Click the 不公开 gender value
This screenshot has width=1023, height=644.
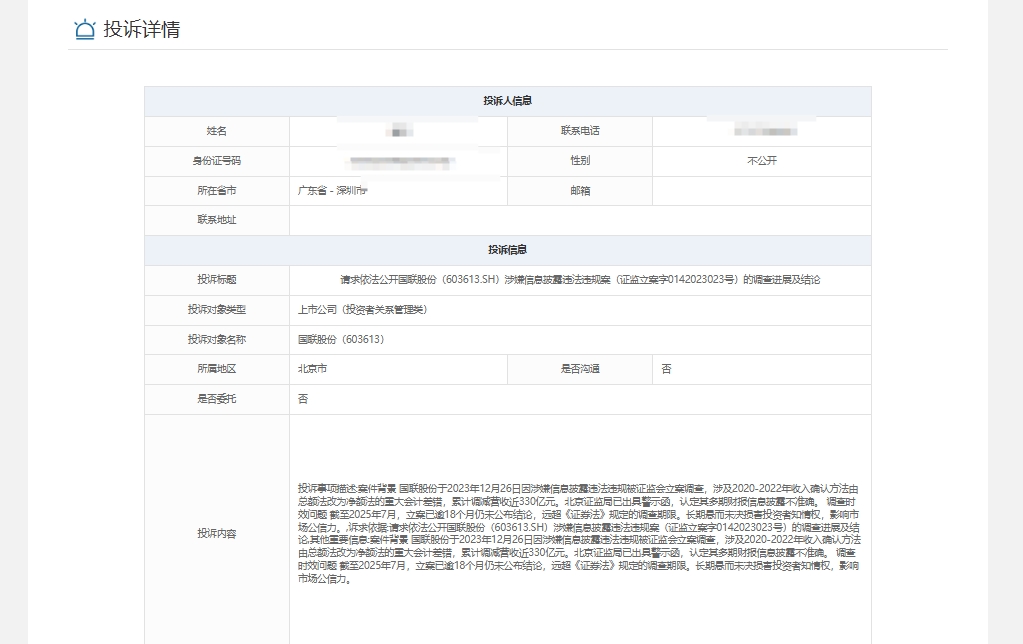761,161
